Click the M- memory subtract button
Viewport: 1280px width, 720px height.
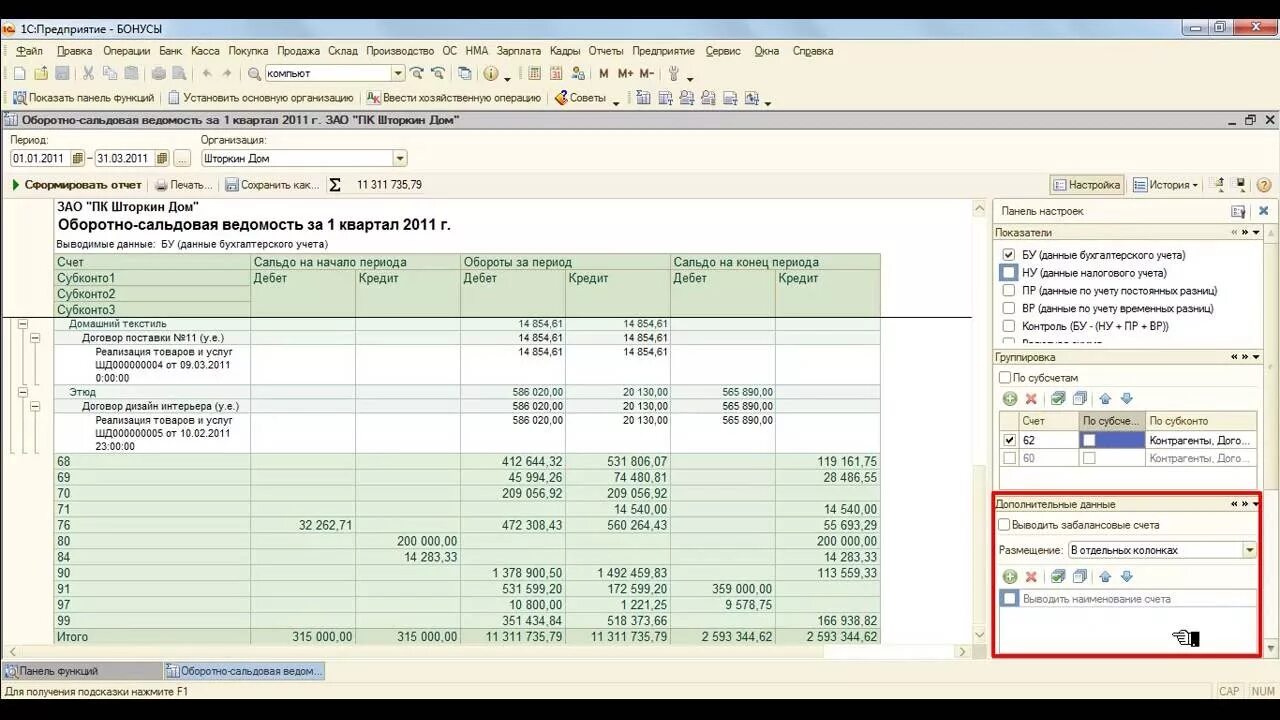pos(647,73)
